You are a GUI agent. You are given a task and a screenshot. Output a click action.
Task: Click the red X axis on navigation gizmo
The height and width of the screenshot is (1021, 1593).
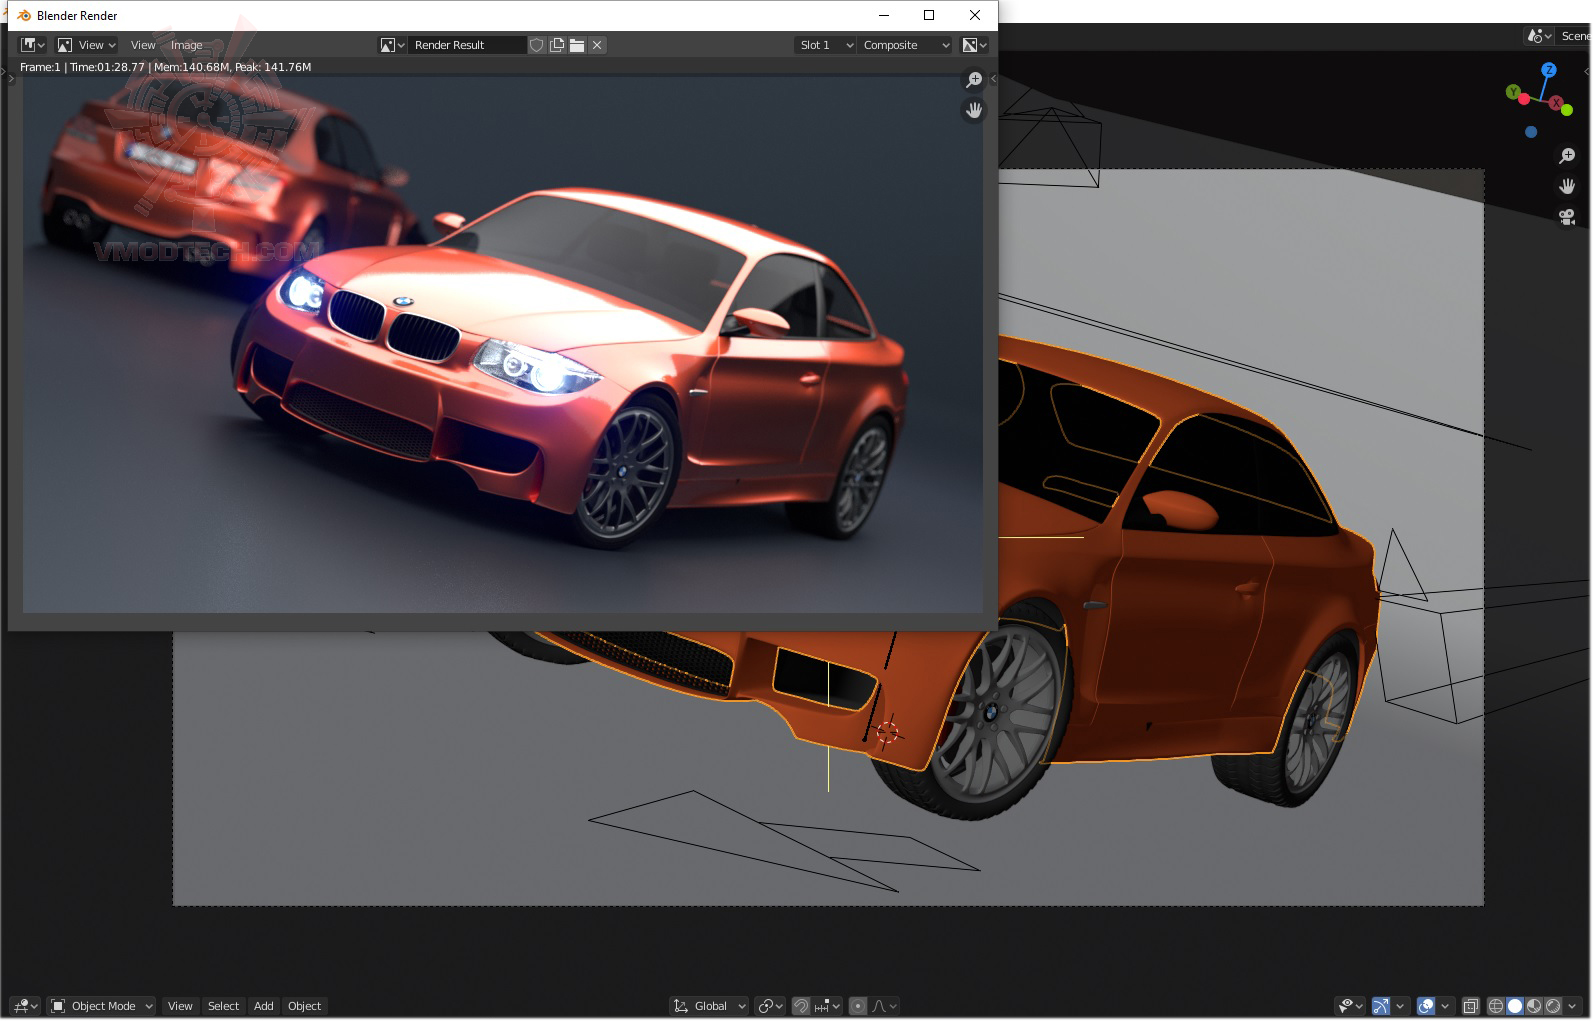pyautogui.click(x=1556, y=103)
